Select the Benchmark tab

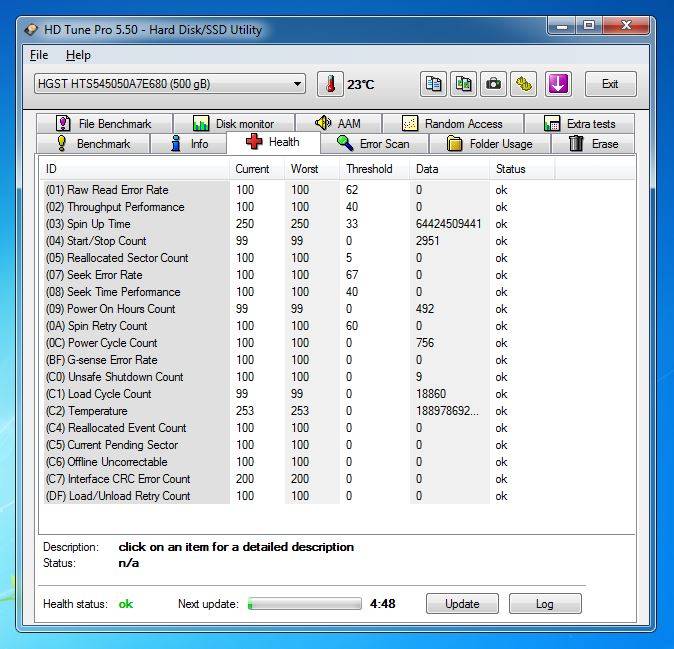93,144
